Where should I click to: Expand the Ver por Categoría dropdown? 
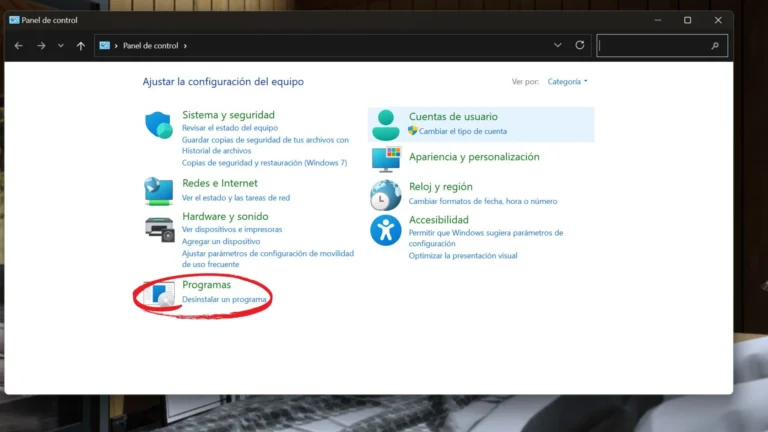point(567,81)
